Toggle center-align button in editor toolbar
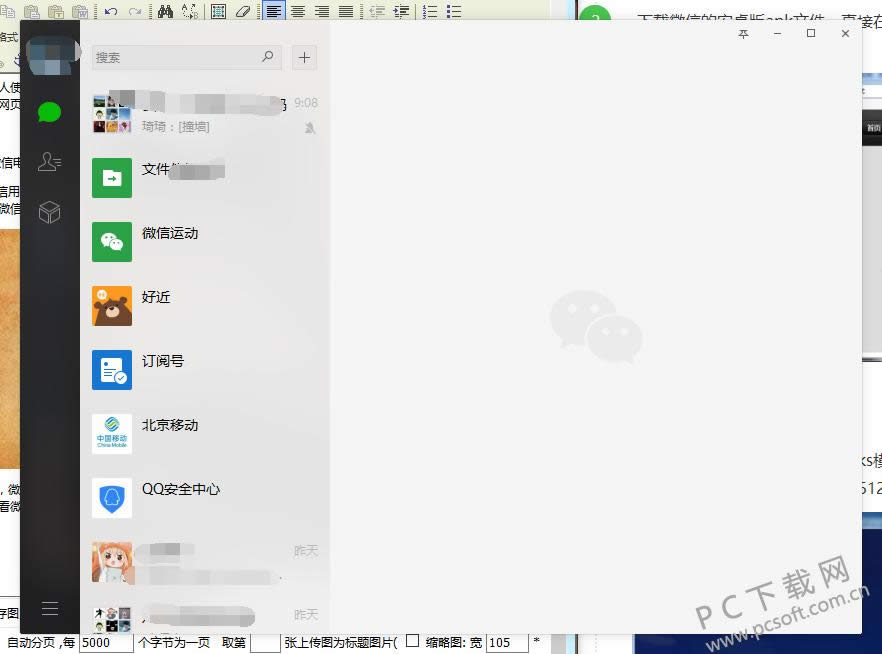 click(x=297, y=12)
